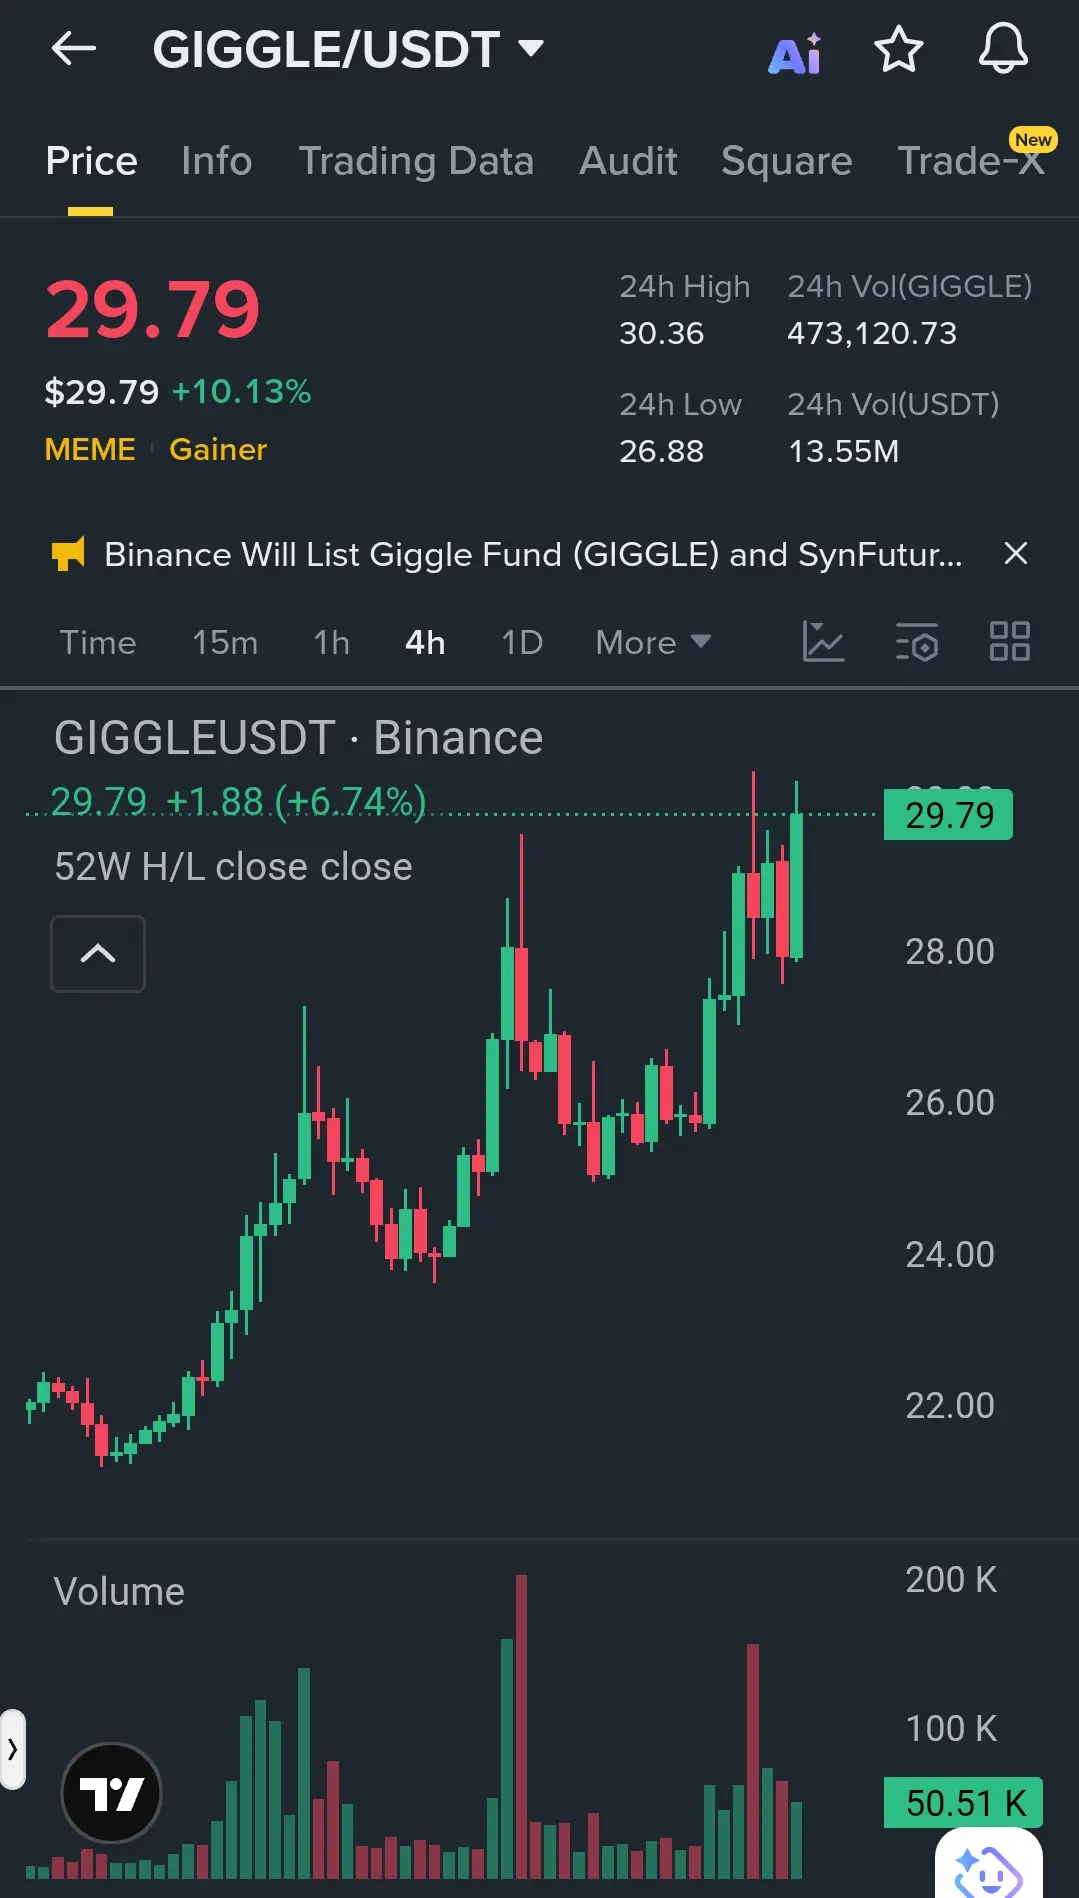Viewport: 1079px width, 1898px height.
Task: Tap the large red 29.79 price
Action: (152, 309)
